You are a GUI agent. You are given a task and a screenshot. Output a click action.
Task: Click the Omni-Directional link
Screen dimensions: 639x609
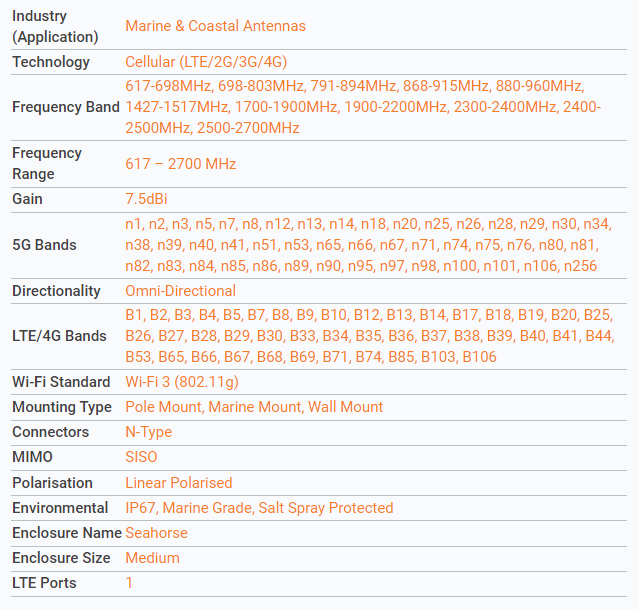(181, 291)
